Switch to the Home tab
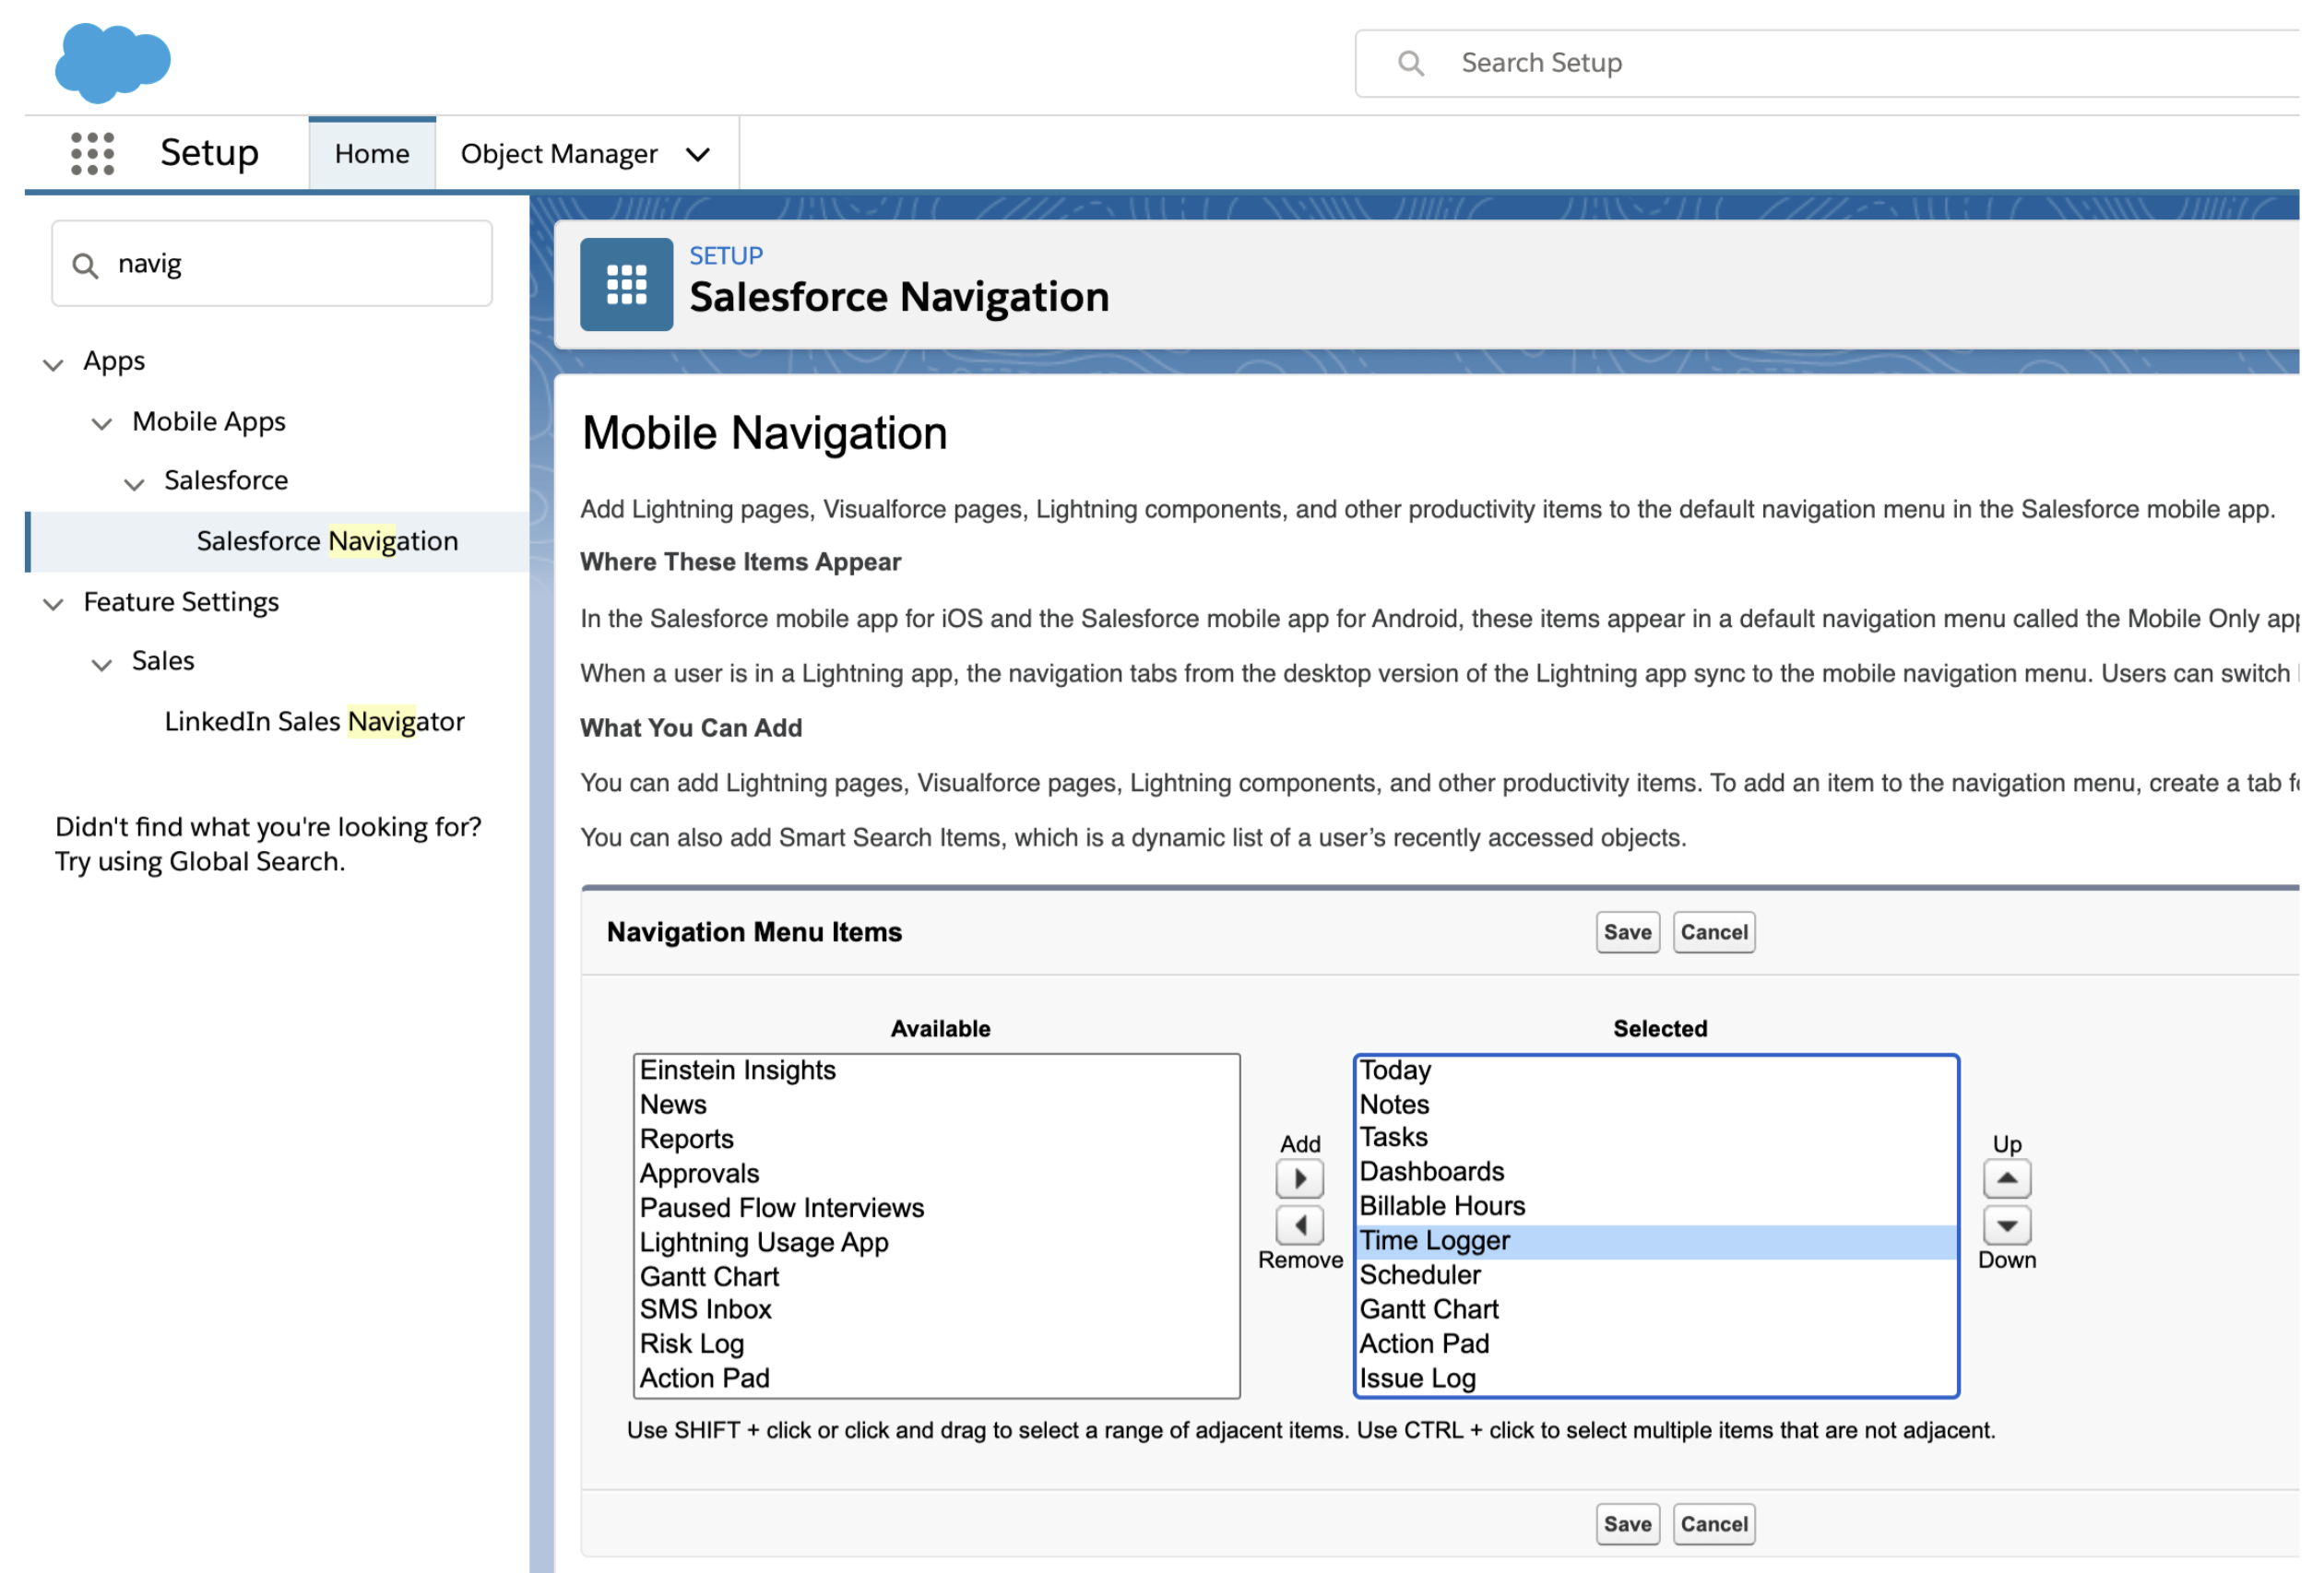This screenshot has width=2324, height=1573. [x=372, y=153]
